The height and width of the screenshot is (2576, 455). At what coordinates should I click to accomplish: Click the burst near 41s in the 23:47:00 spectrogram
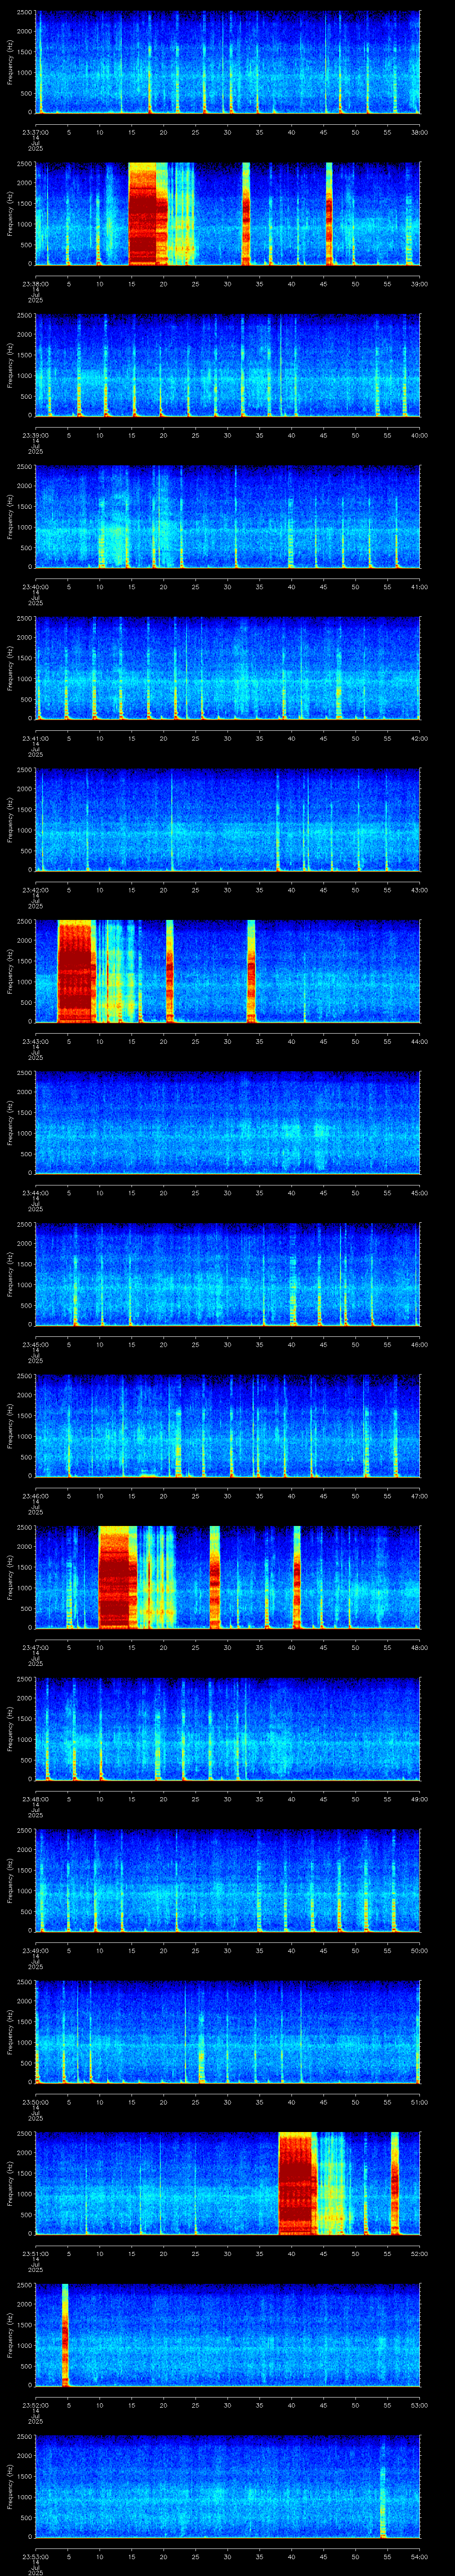click(297, 1577)
